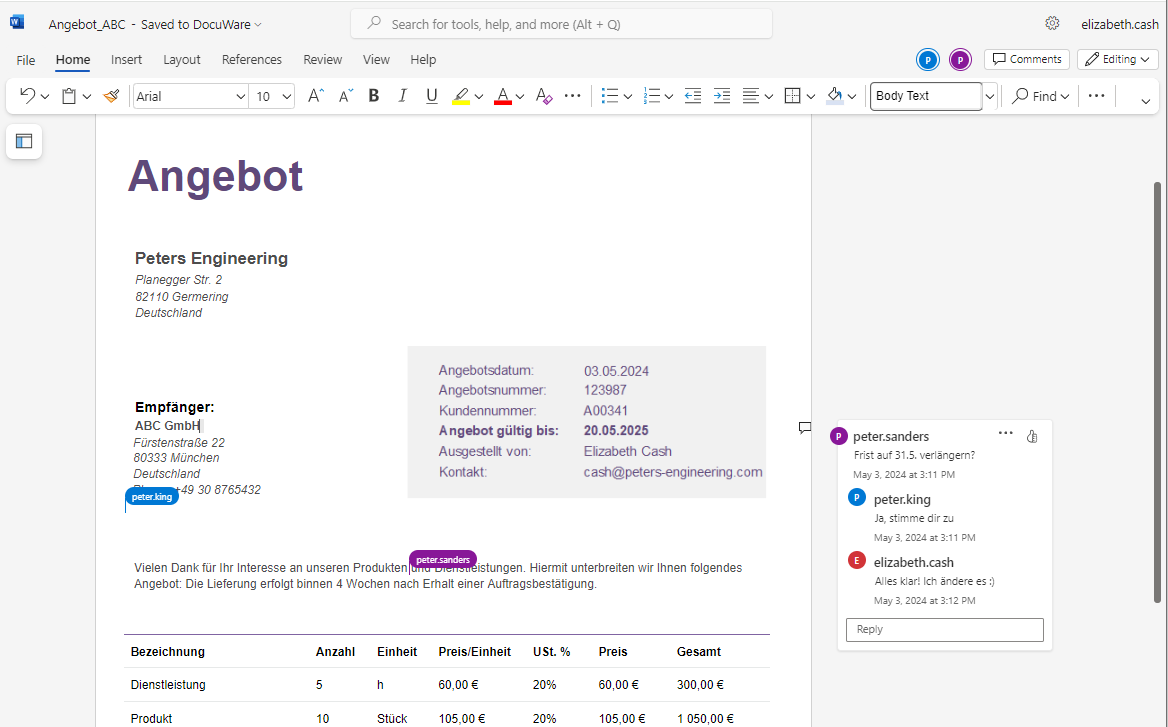Decrease the paragraph indent

tap(692, 96)
